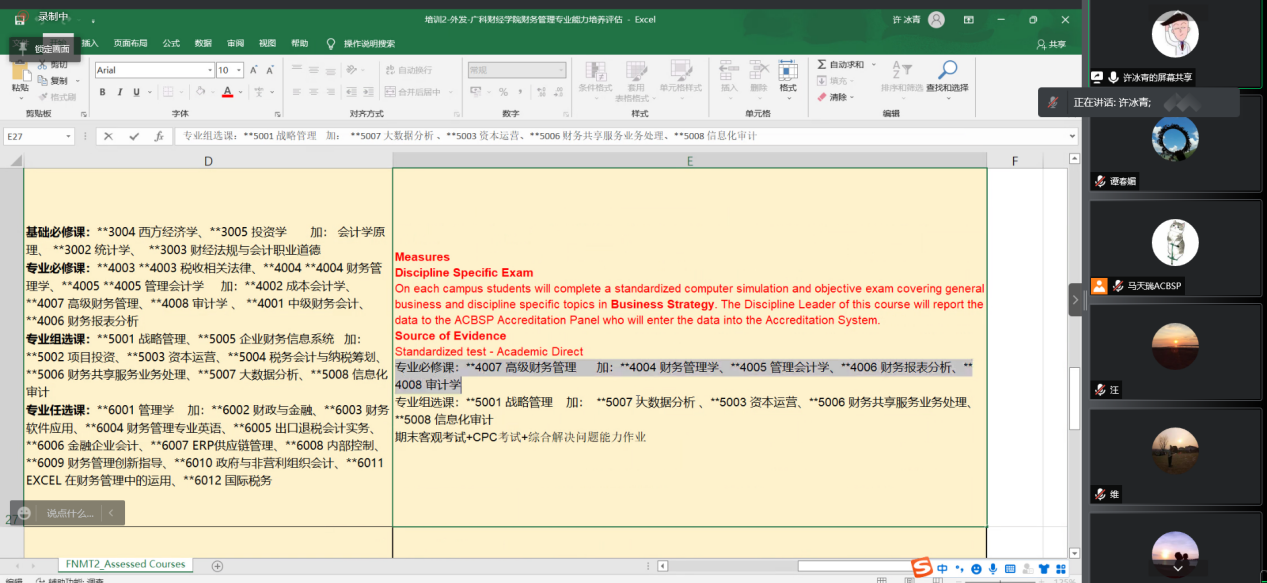Click the Save icon in title bar
This screenshot has width=1267, height=583.
click(x=18, y=19)
